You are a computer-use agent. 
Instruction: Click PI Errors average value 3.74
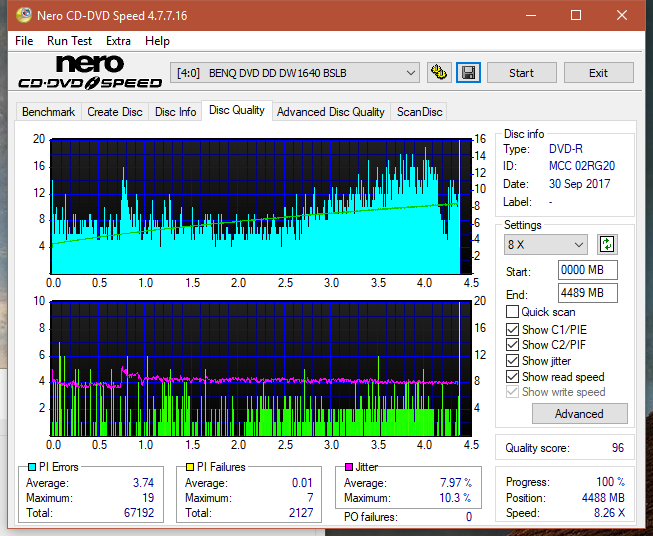(x=143, y=483)
